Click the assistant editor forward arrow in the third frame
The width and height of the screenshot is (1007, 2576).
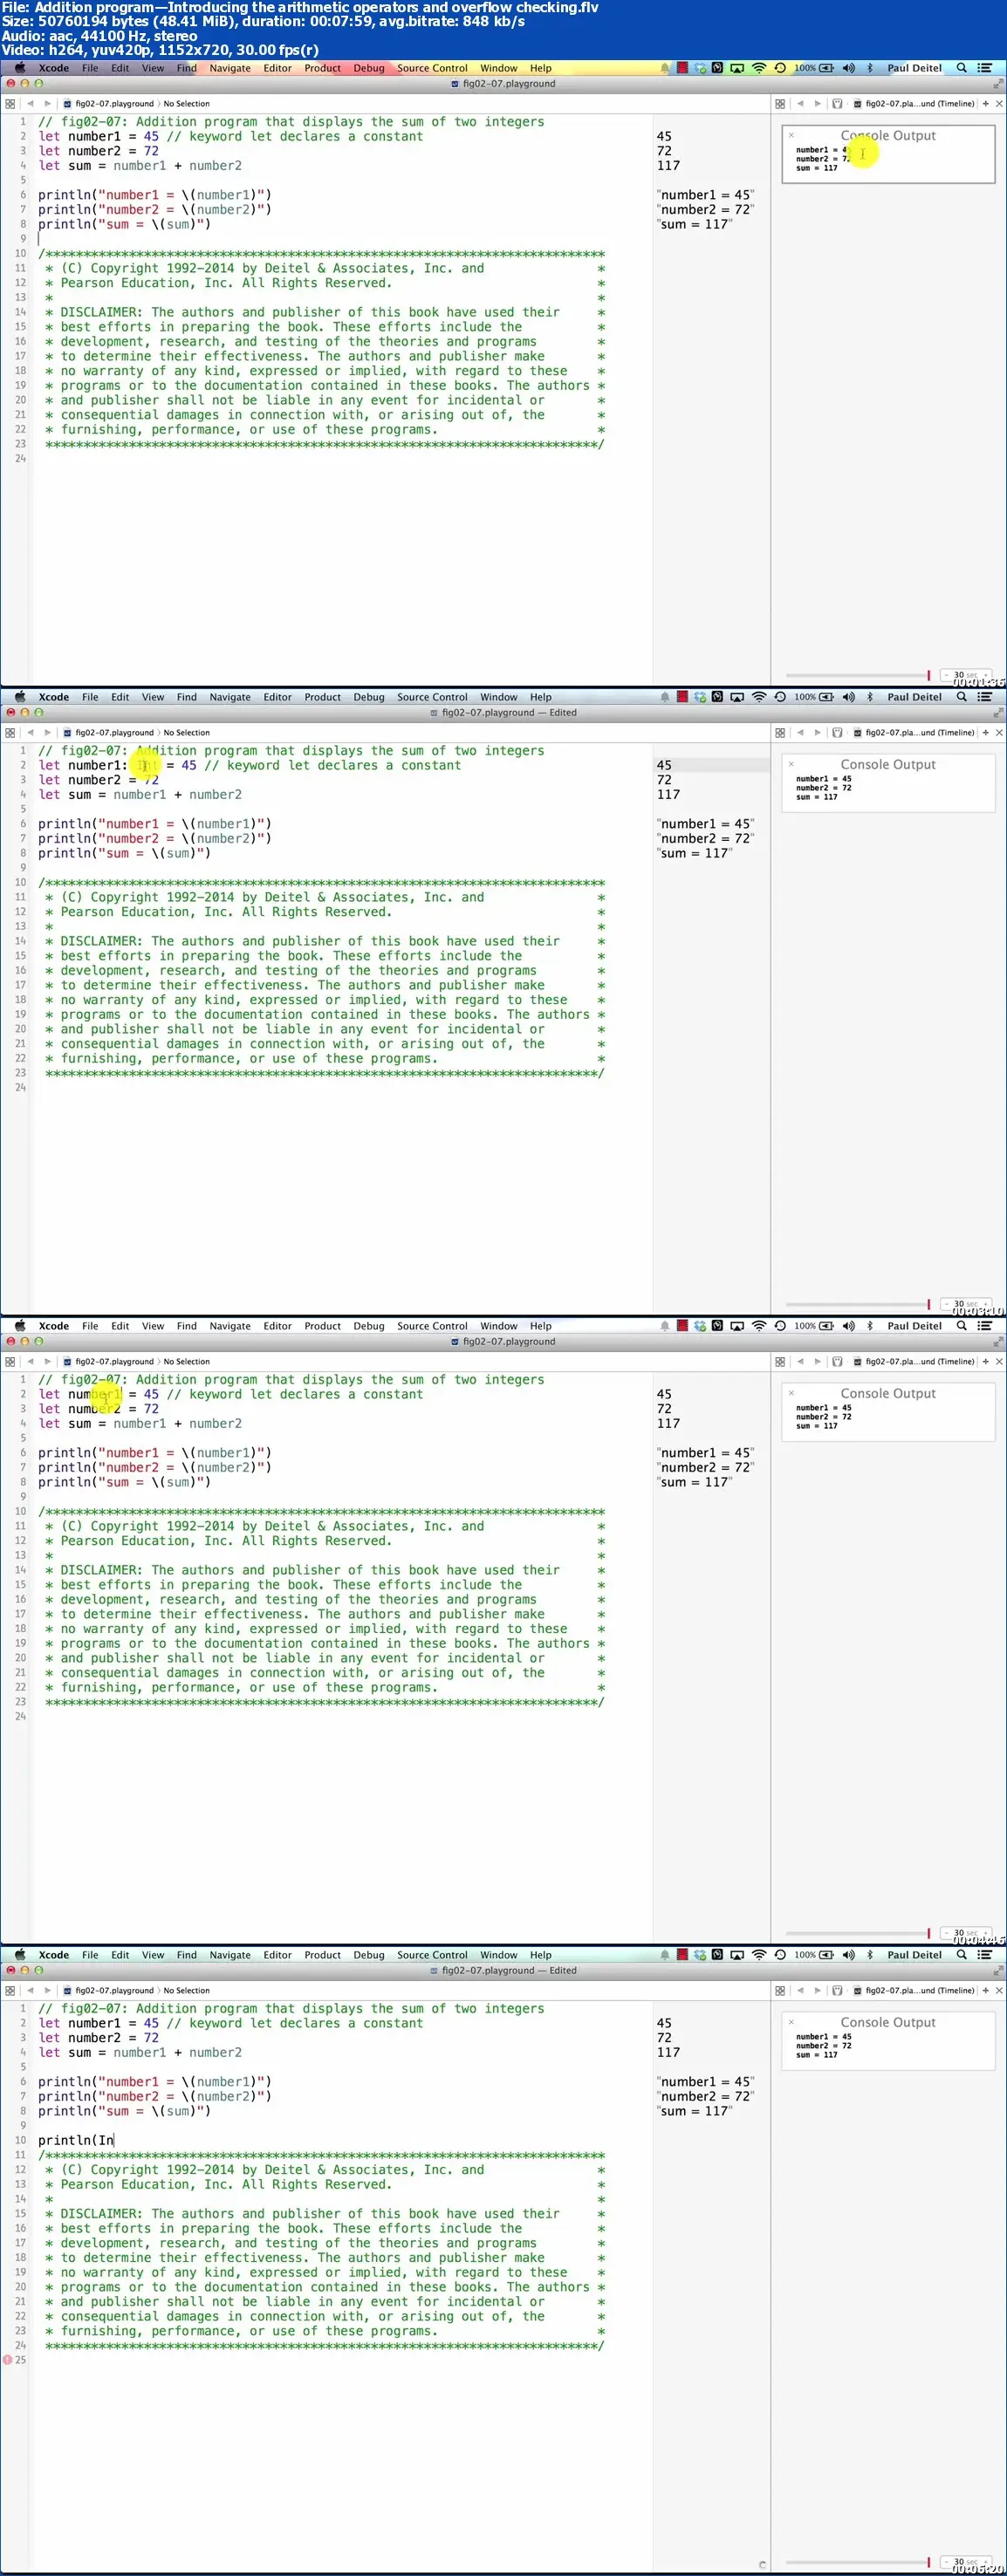(x=817, y=1362)
